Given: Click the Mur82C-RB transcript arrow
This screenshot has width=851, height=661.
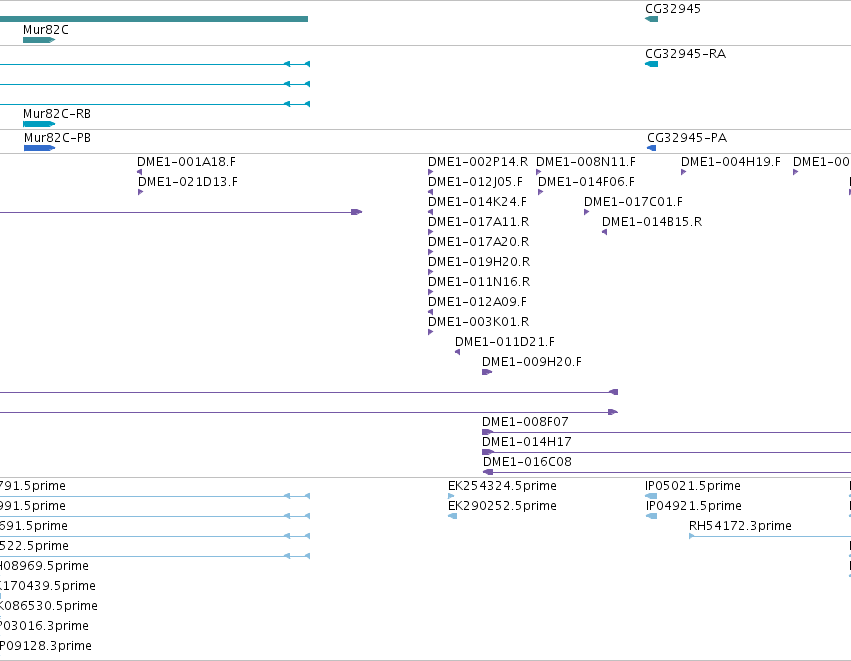Looking at the screenshot, I should click(x=39, y=124).
